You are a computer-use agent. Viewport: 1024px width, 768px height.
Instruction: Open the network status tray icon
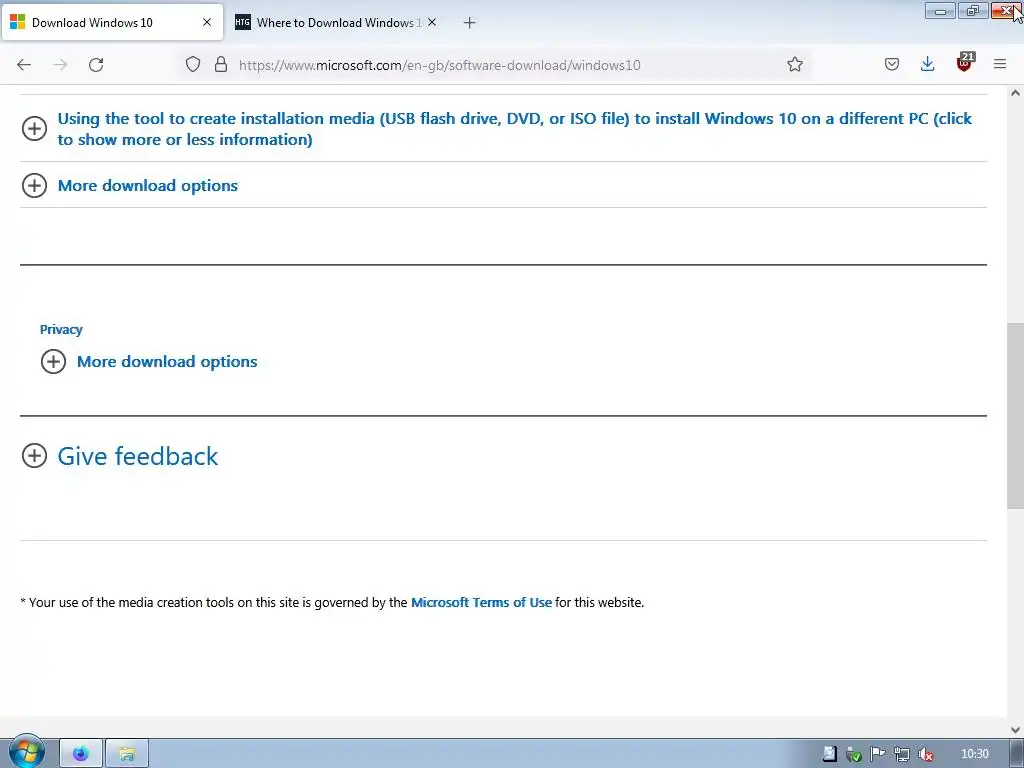pos(902,754)
